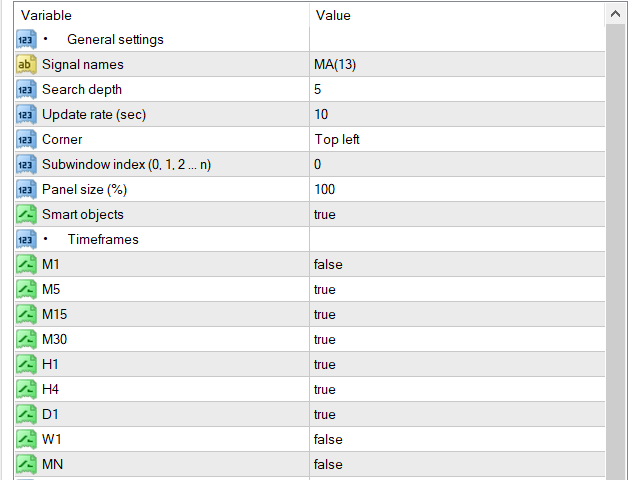
Task: Open the D1 true value dropdown
Action: tap(457, 414)
